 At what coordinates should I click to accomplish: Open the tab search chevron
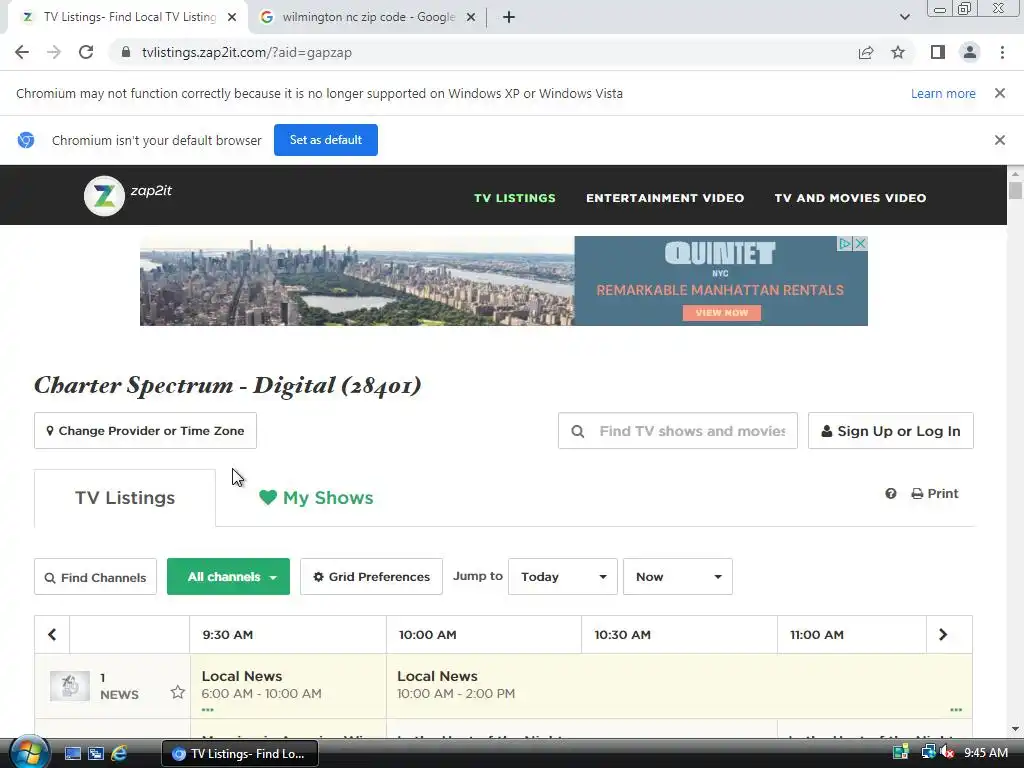coord(904,17)
